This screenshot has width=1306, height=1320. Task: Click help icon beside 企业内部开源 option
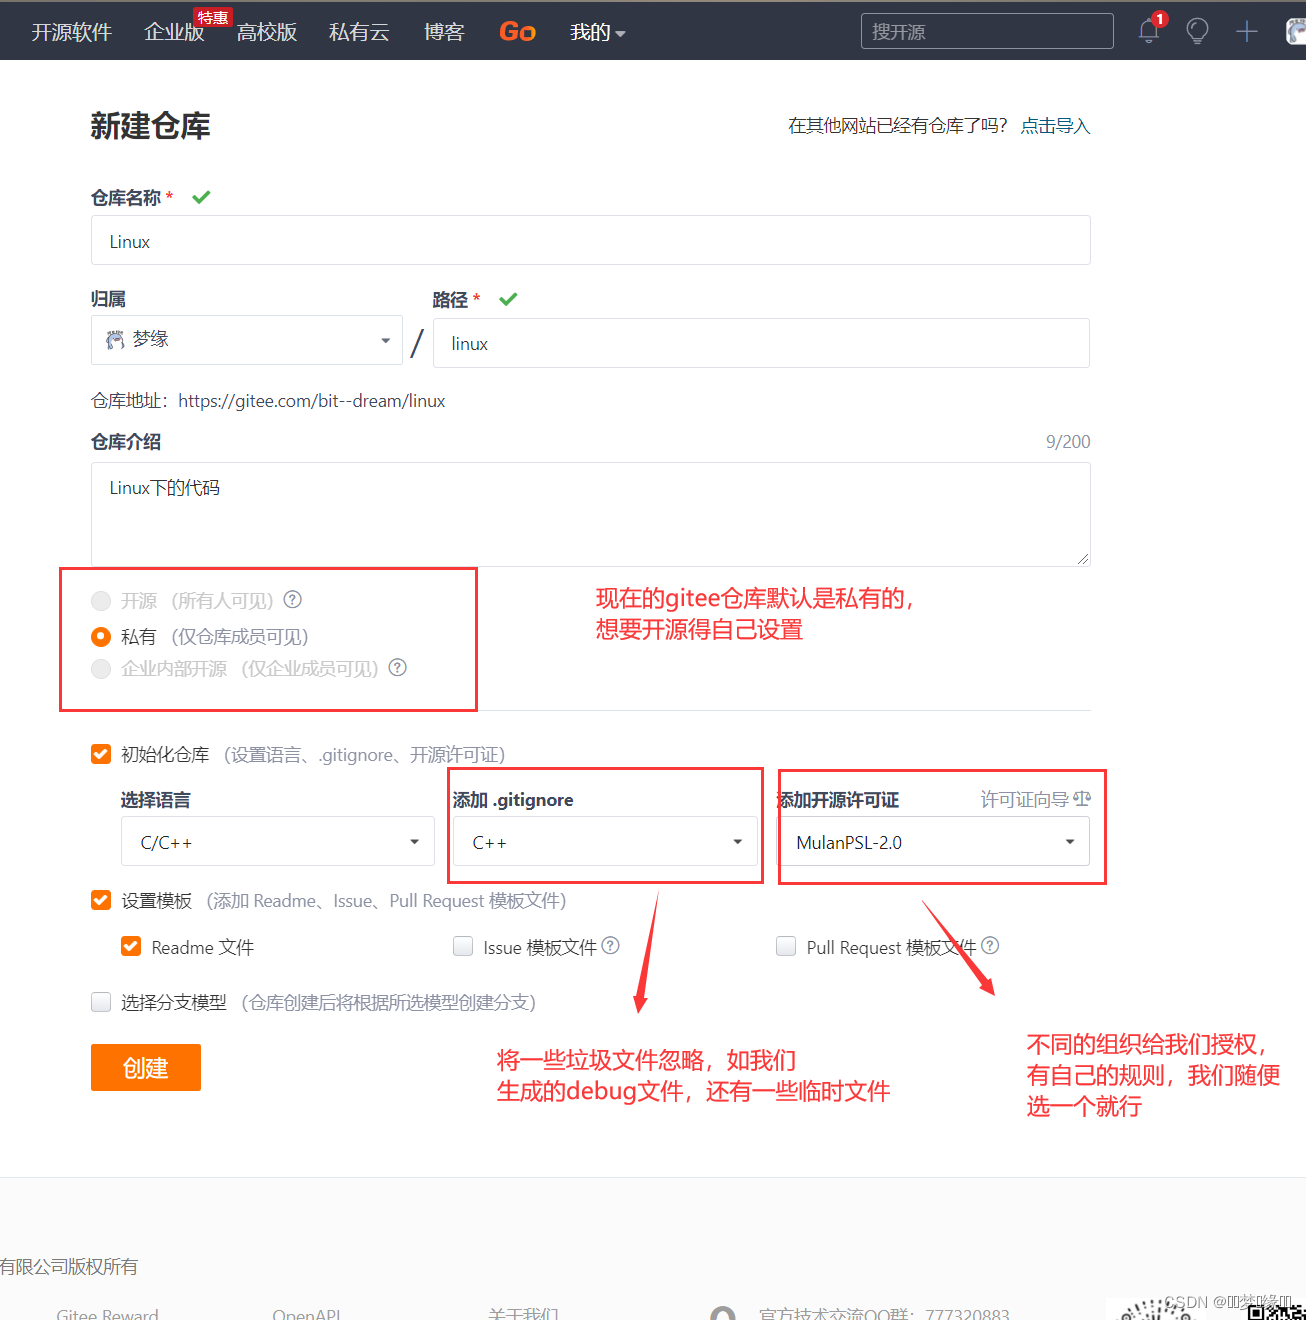[x=398, y=668]
